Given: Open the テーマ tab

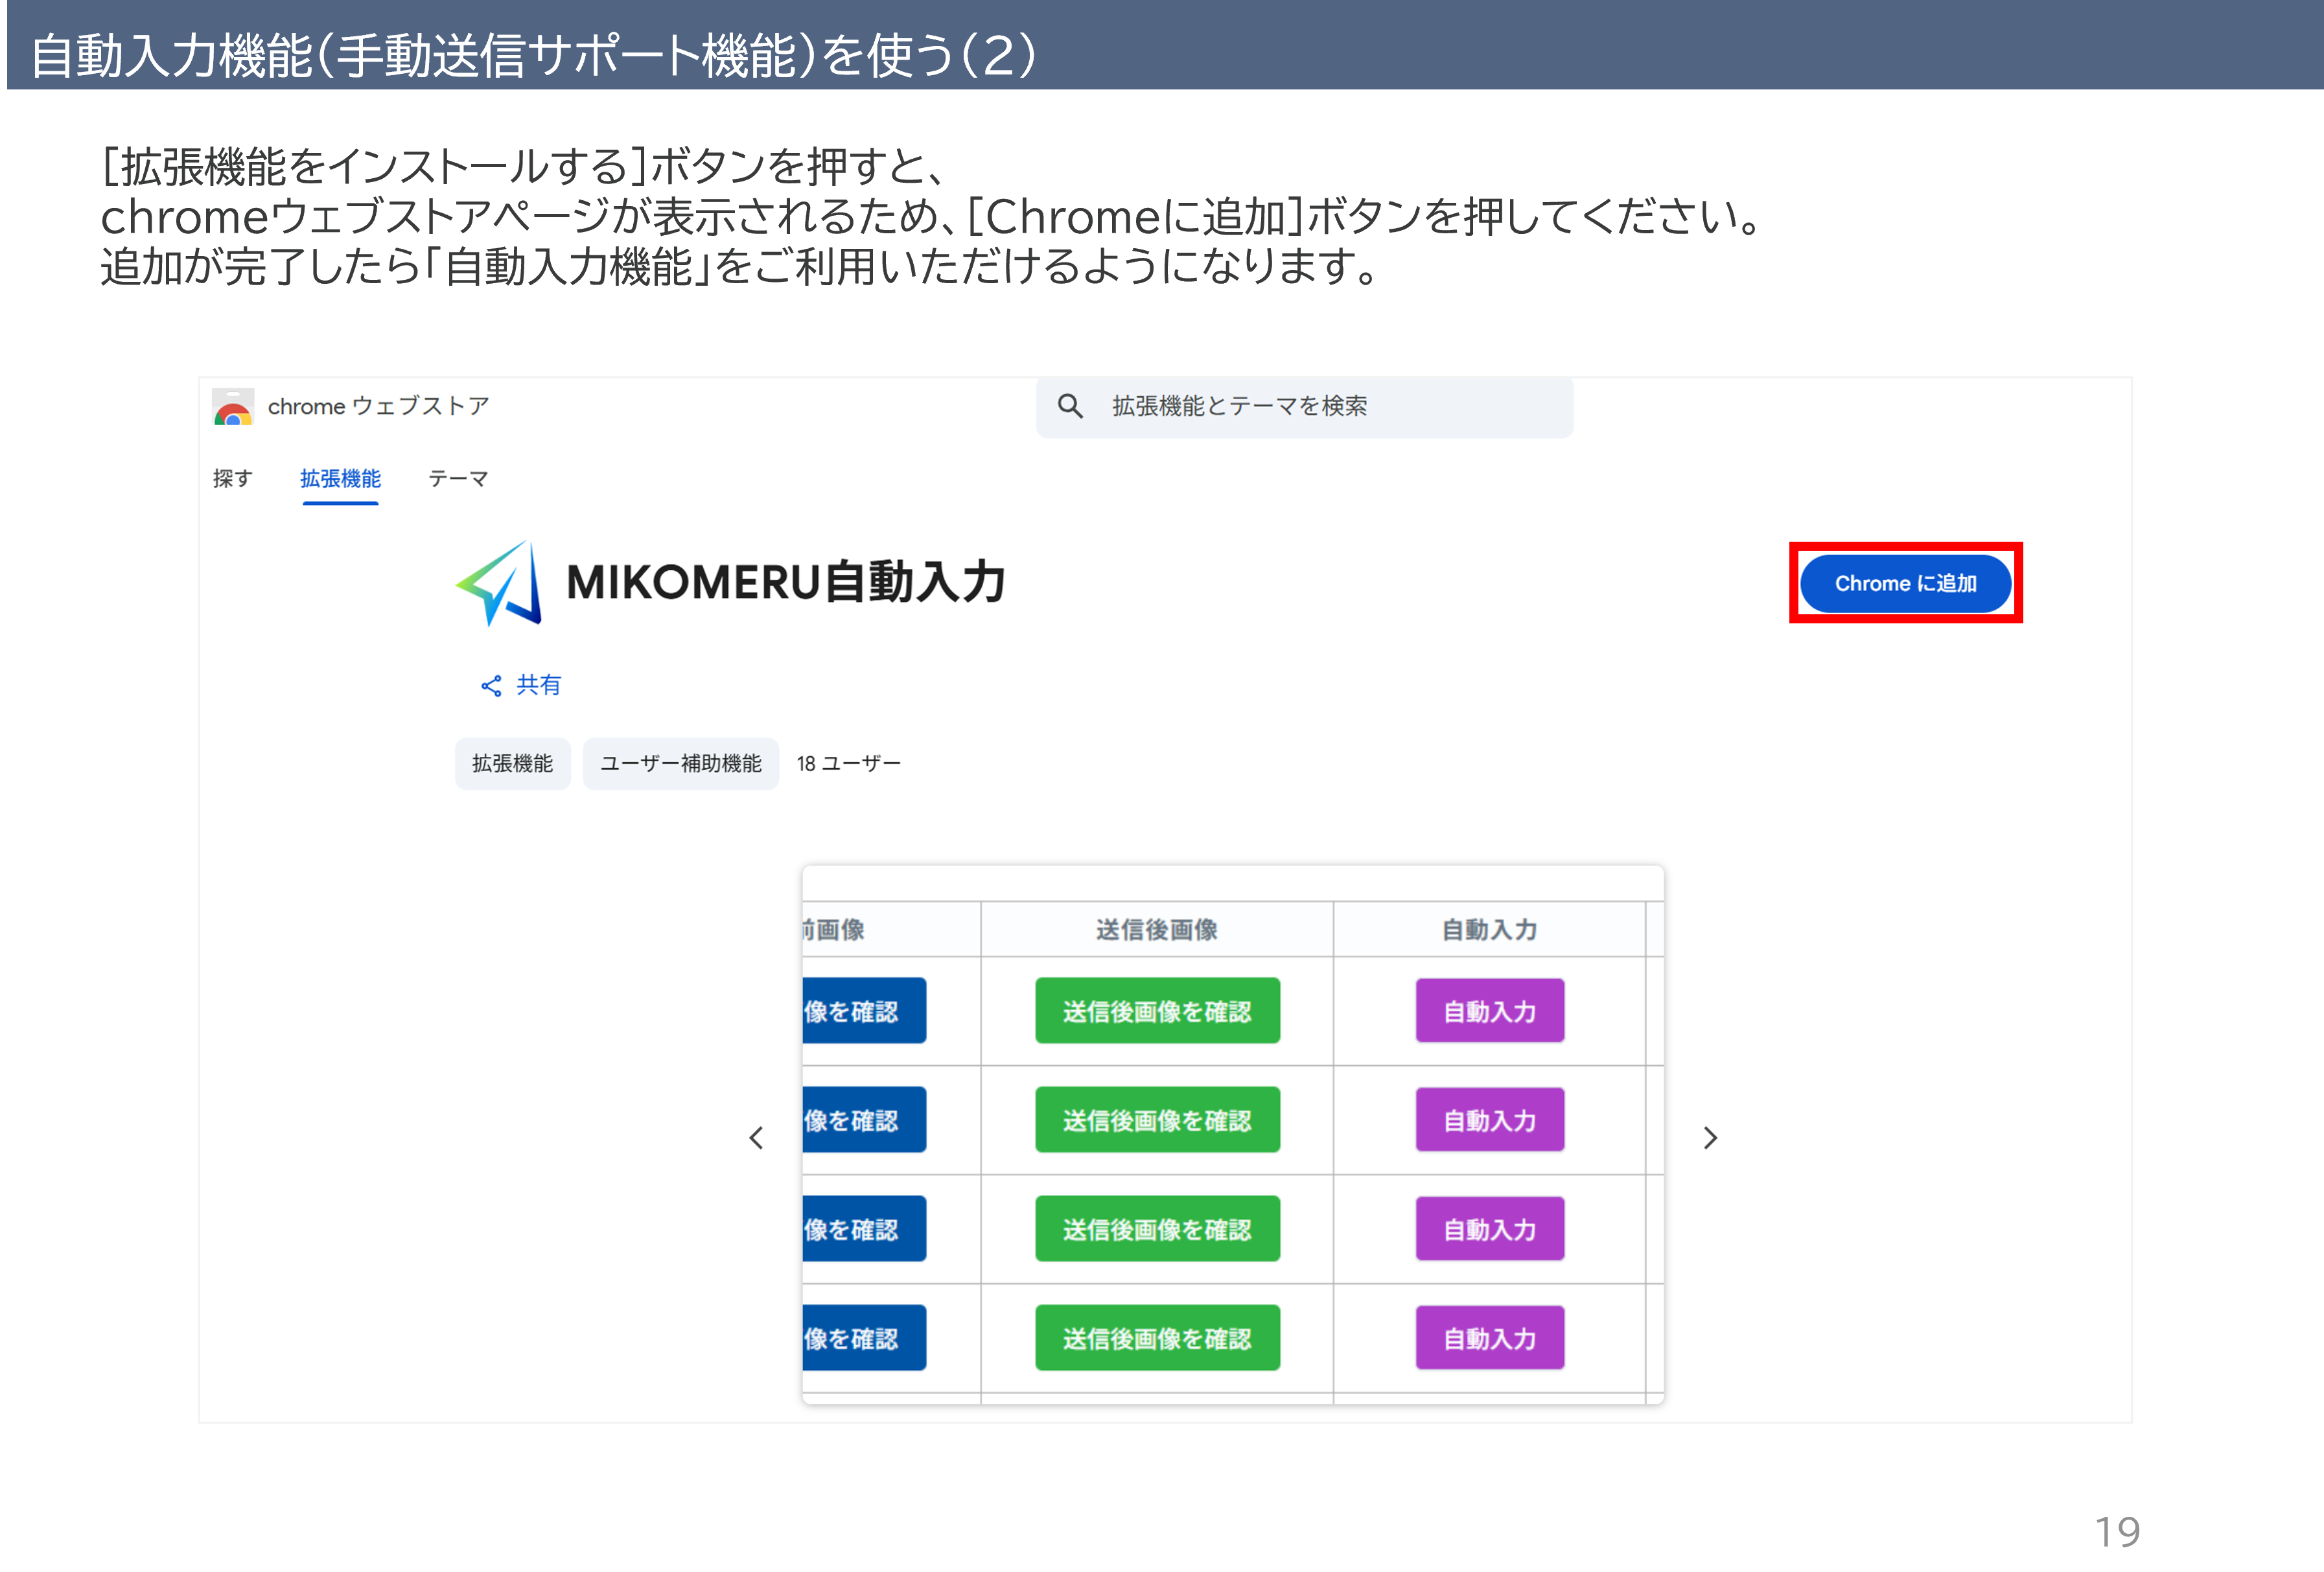Looking at the screenshot, I should 458,479.
